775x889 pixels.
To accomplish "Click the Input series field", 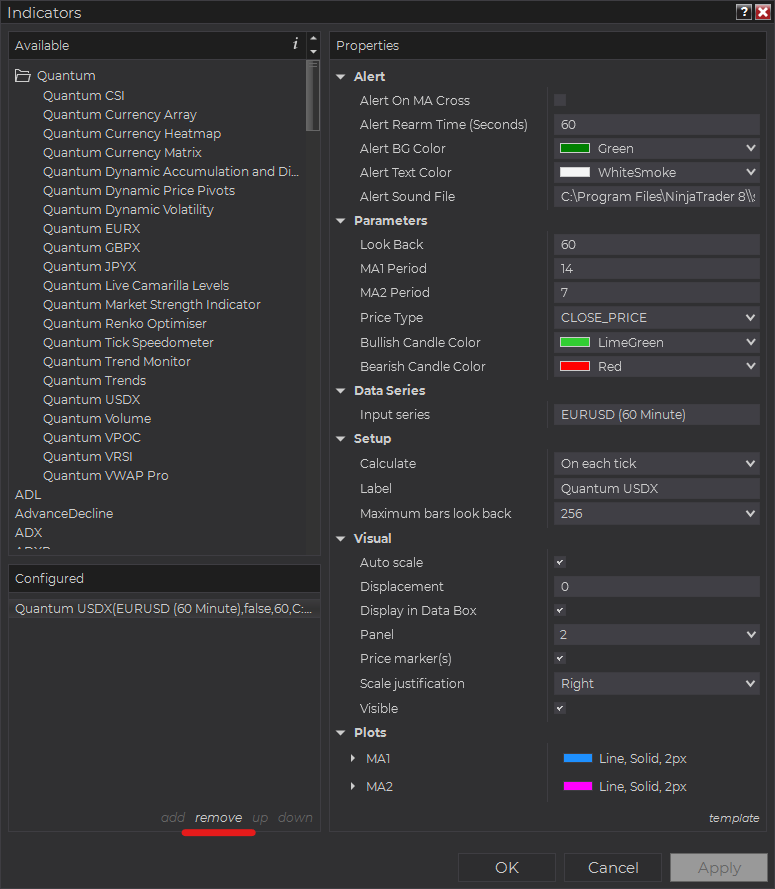I will tap(657, 414).
